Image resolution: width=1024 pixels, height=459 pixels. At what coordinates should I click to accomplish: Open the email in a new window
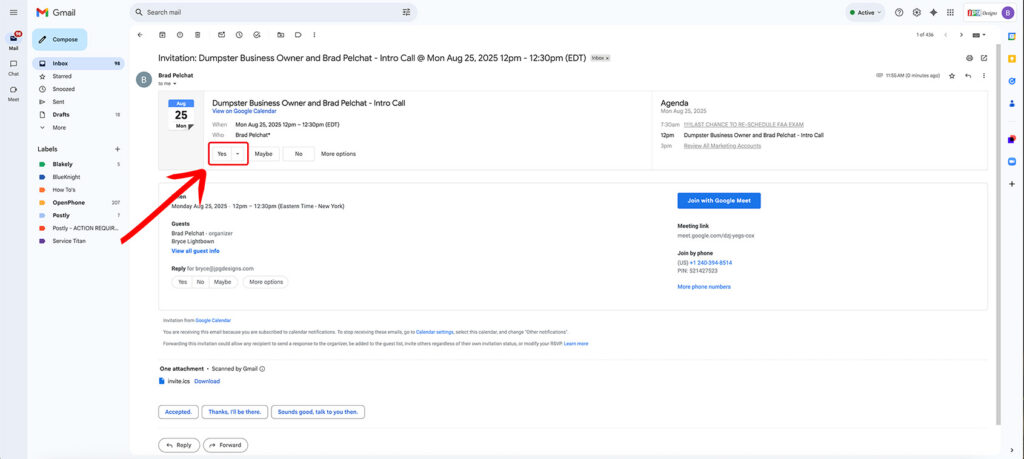point(984,58)
